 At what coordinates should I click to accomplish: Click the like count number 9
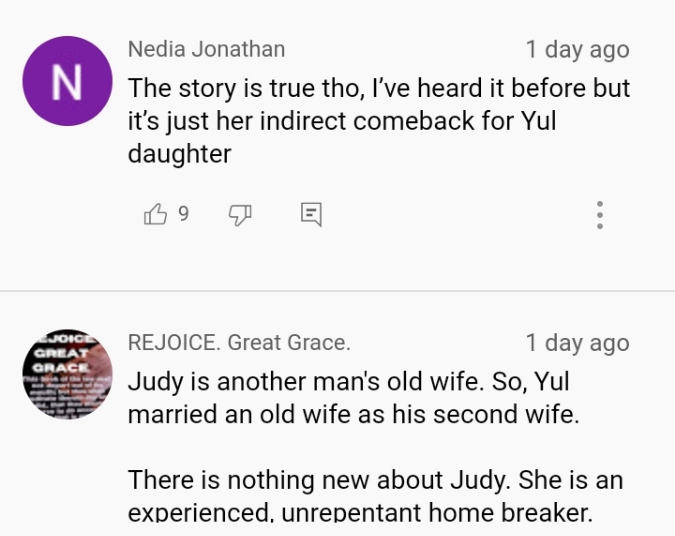(183, 213)
